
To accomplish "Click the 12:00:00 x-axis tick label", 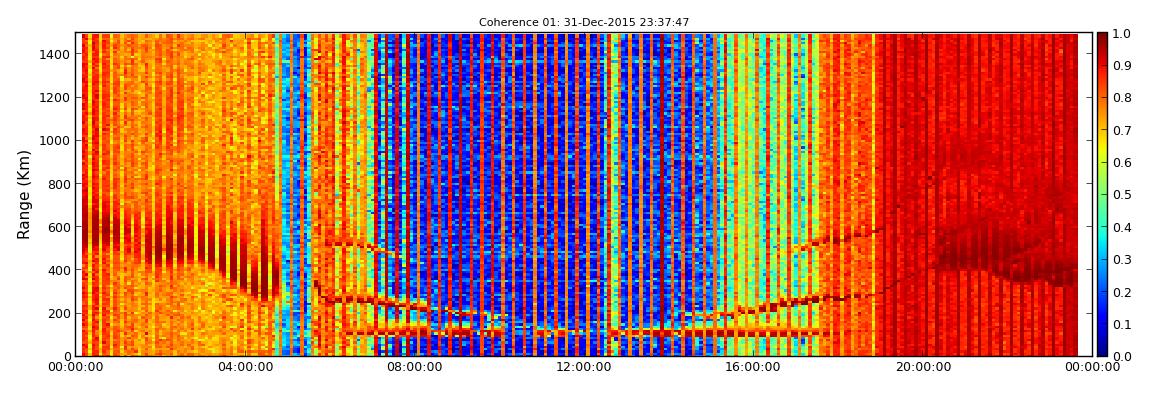I will point(582,367).
